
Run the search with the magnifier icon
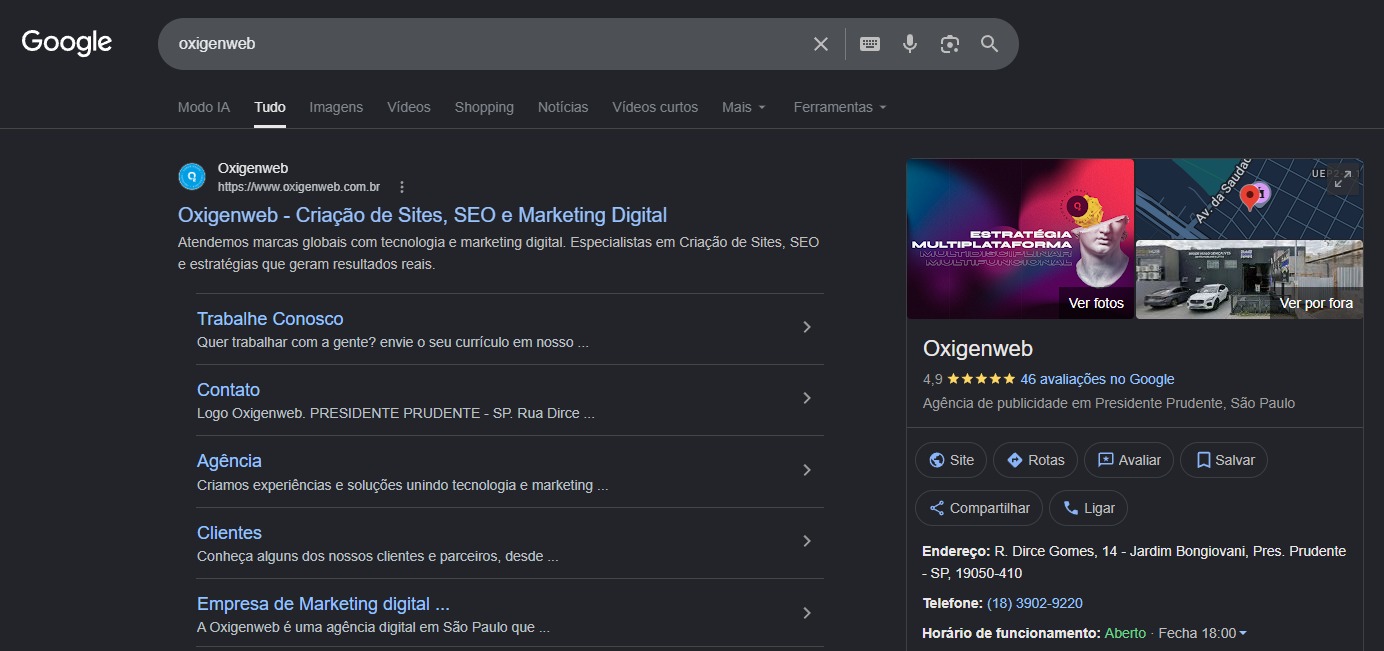tap(990, 44)
